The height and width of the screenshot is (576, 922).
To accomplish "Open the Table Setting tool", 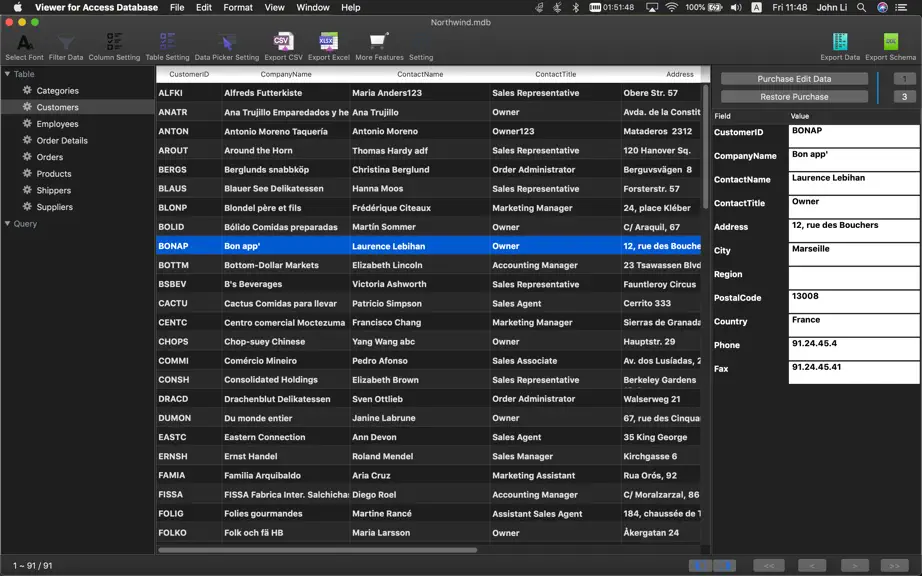I will [x=167, y=47].
